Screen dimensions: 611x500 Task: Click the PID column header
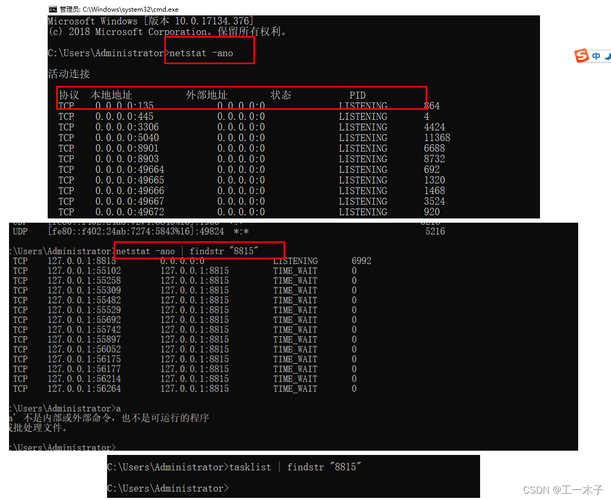click(358, 95)
